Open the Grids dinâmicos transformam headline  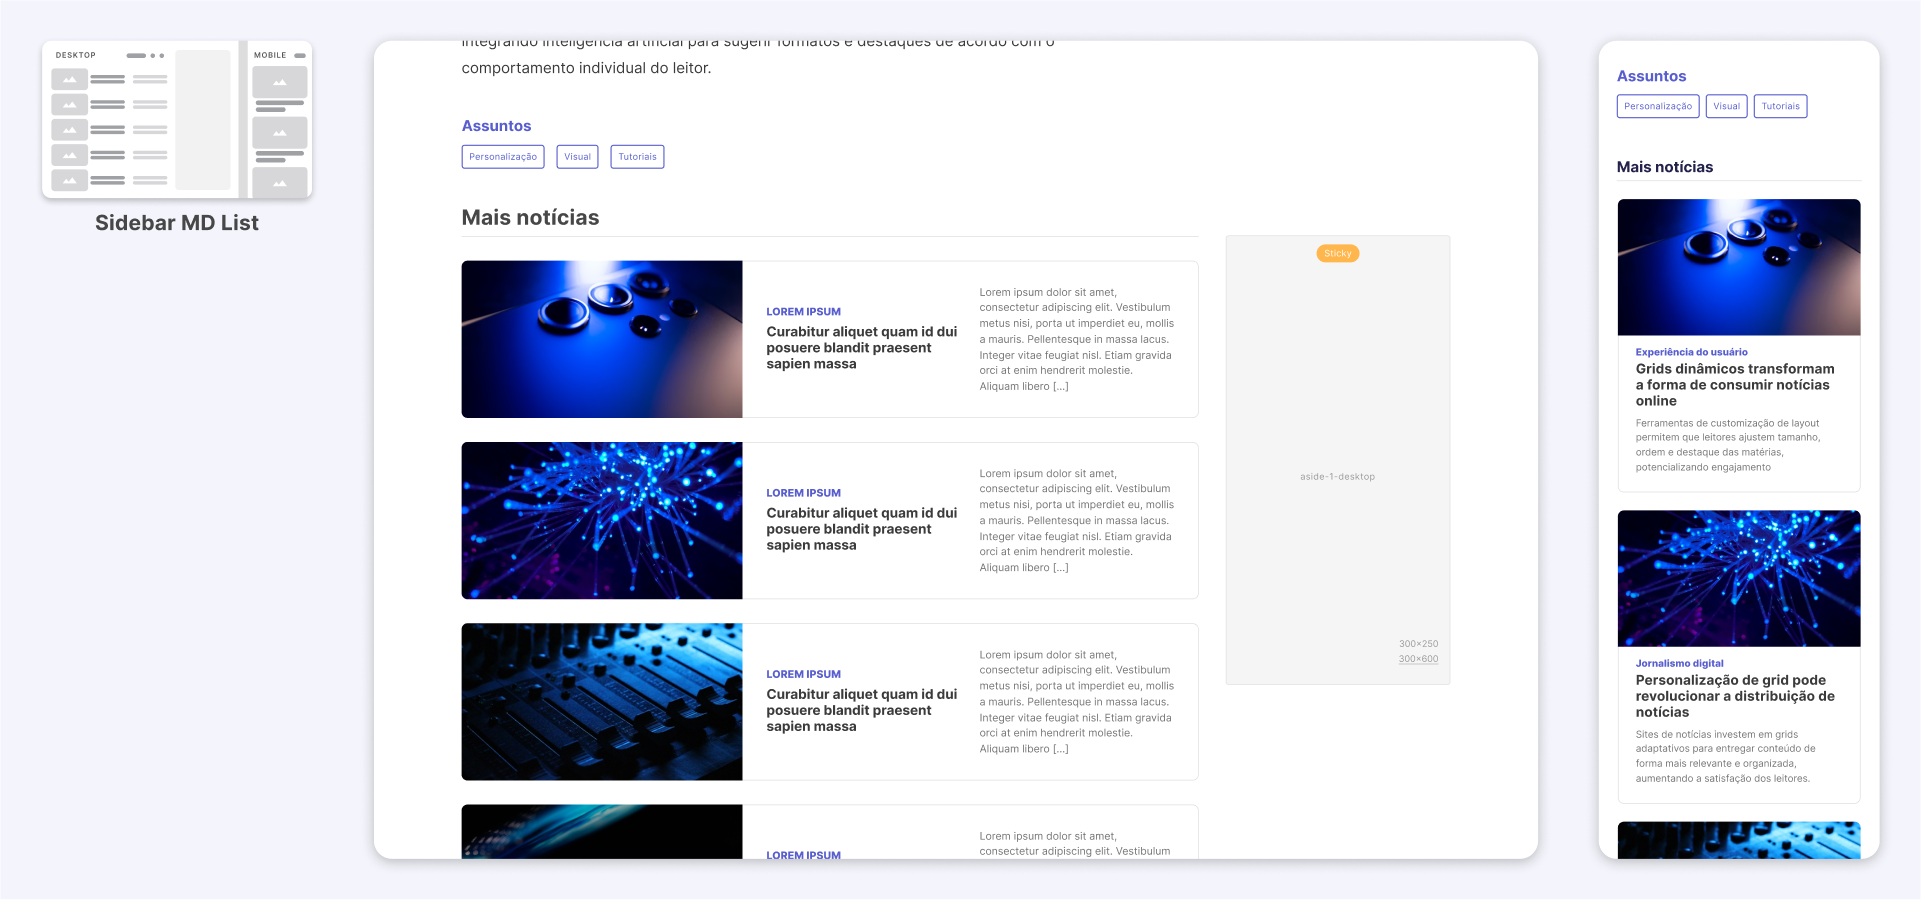pos(1735,385)
